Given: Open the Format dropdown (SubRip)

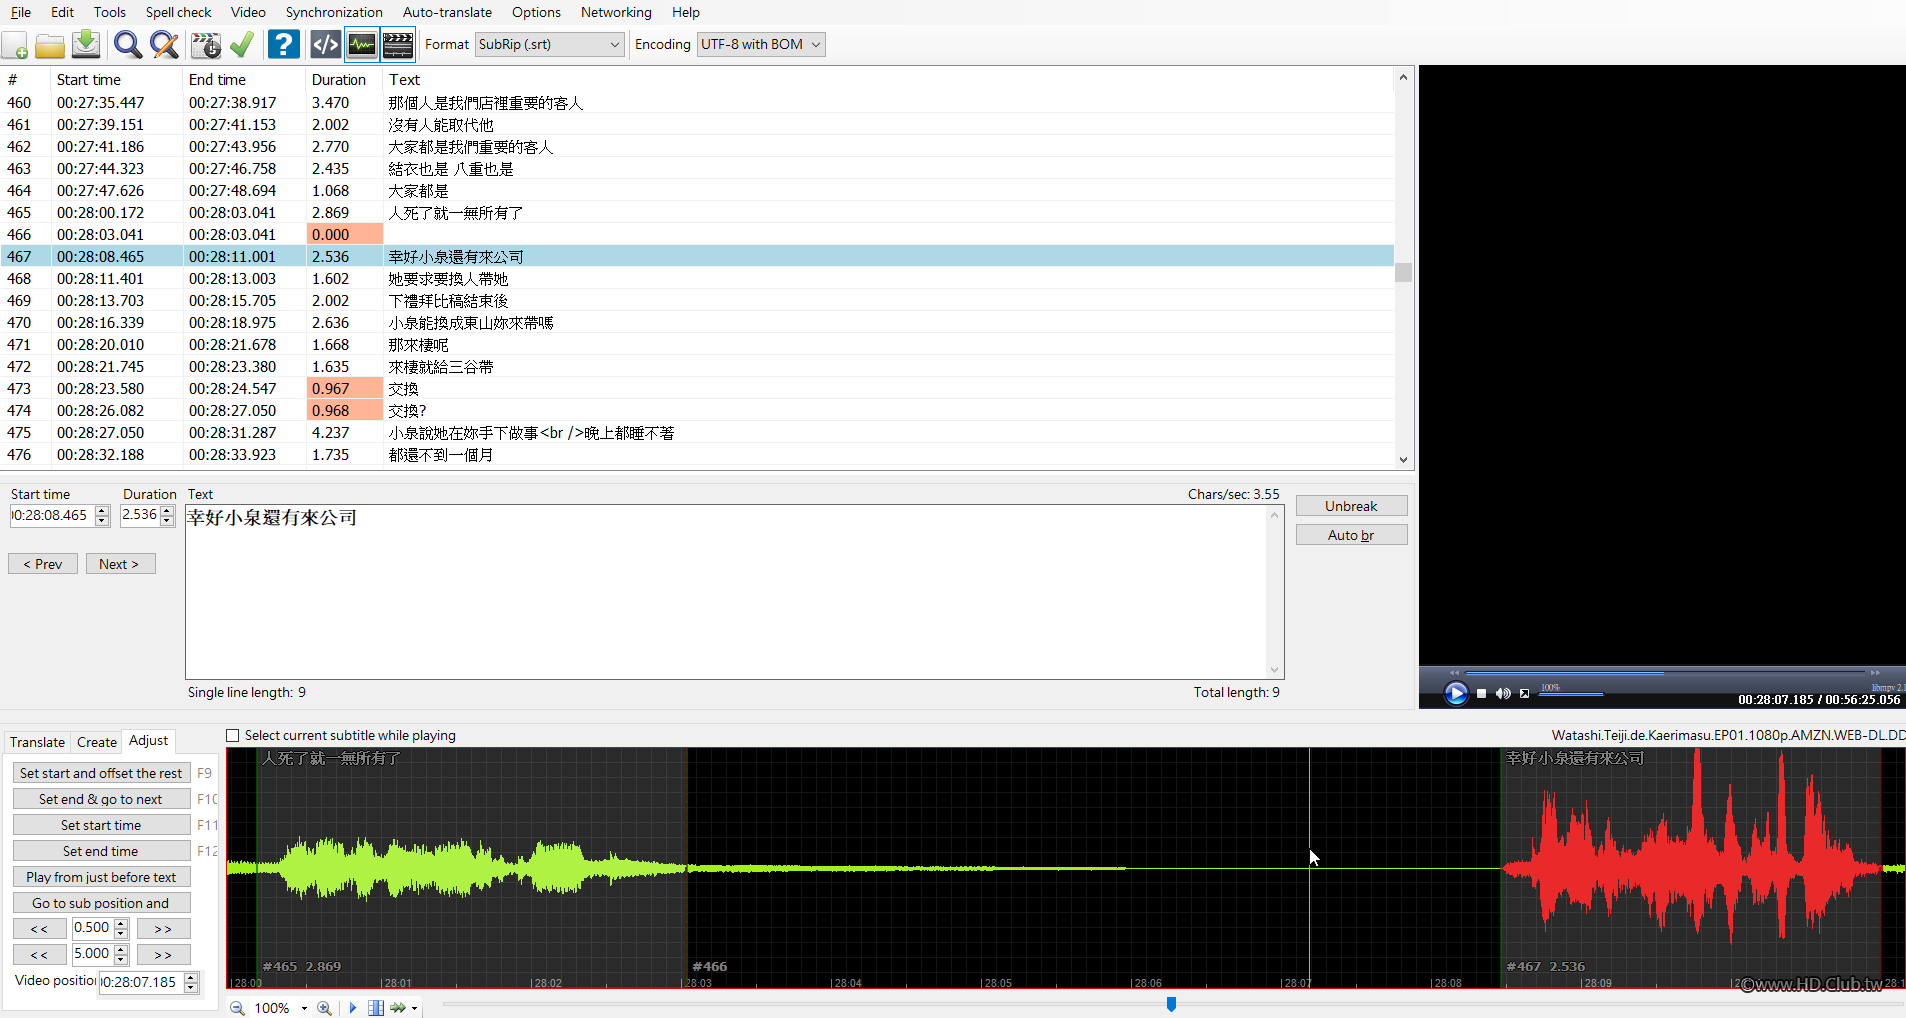Looking at the screenshot, I should pyautogui.click(x=550, y=45).
